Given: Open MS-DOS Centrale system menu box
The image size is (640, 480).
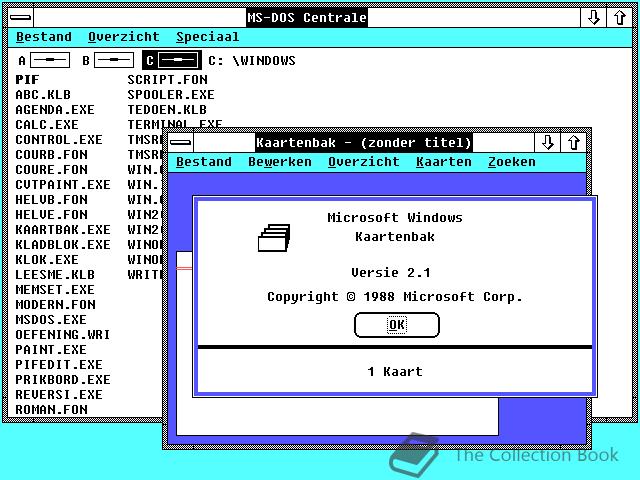Looking at the screenshot, I should coord(21,18).
